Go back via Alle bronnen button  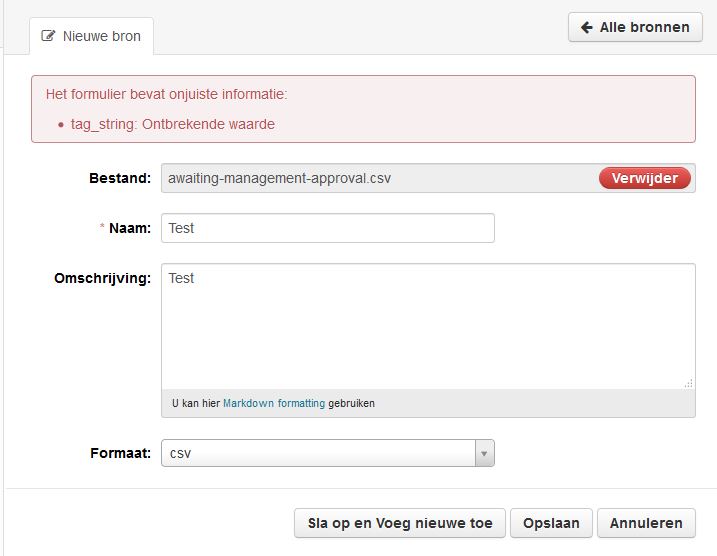tap(635, 27)
